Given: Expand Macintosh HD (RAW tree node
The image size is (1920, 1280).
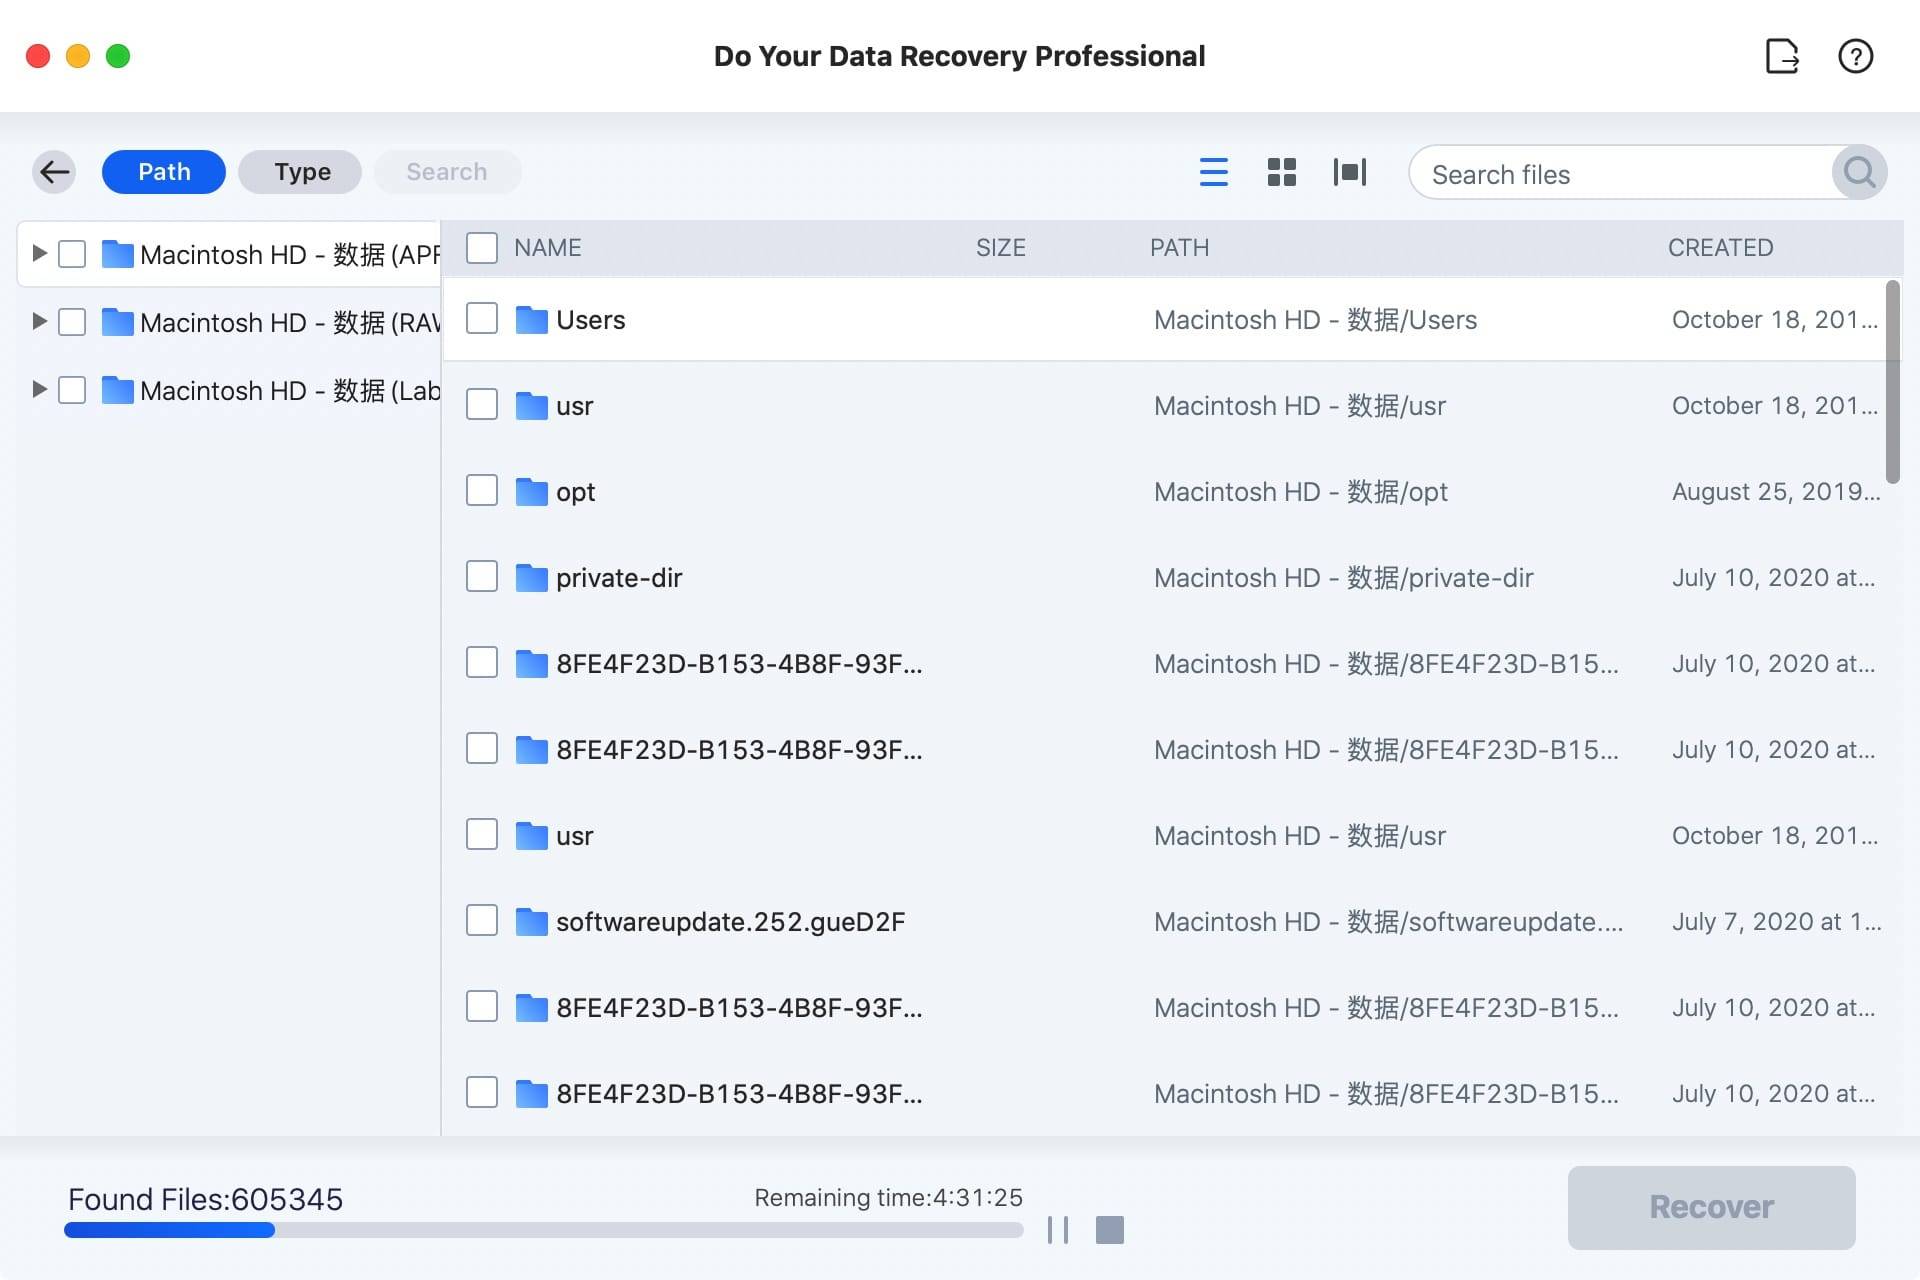Looking at the screenshot, I should pos(39,321).
